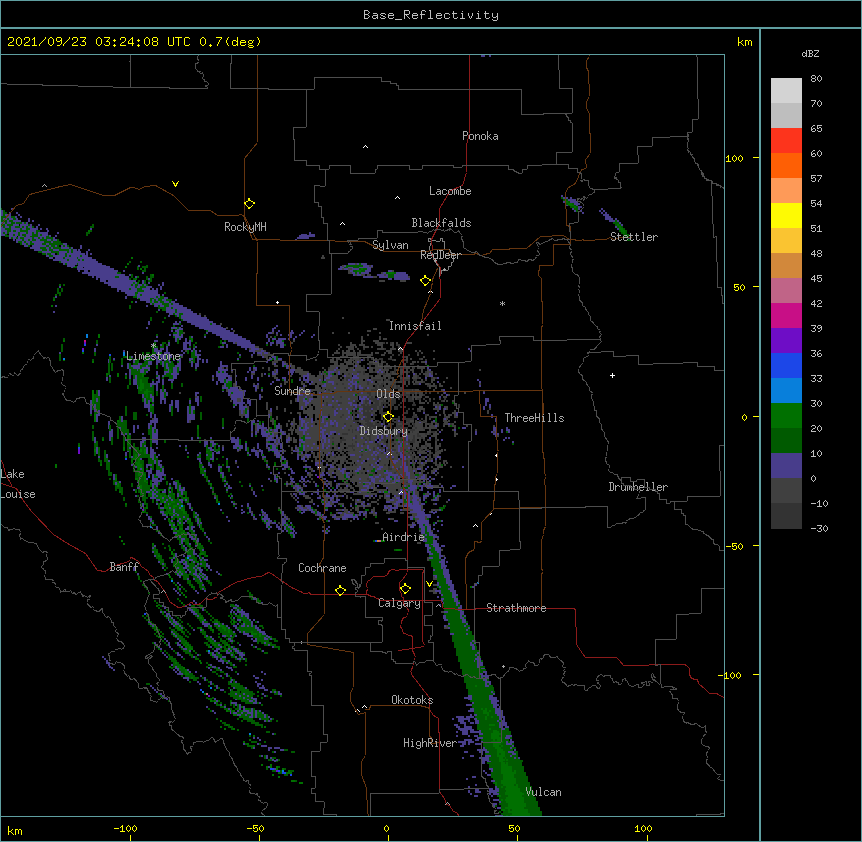
Task: Click the Drumheller town label
Action: click(638, 487)
